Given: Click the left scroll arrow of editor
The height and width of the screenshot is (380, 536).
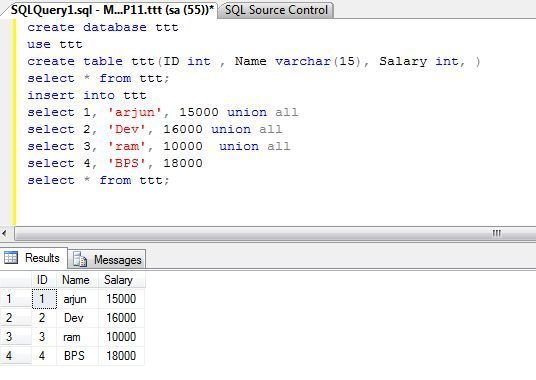Looking at the screenshot, I should (x=4, y=234).
